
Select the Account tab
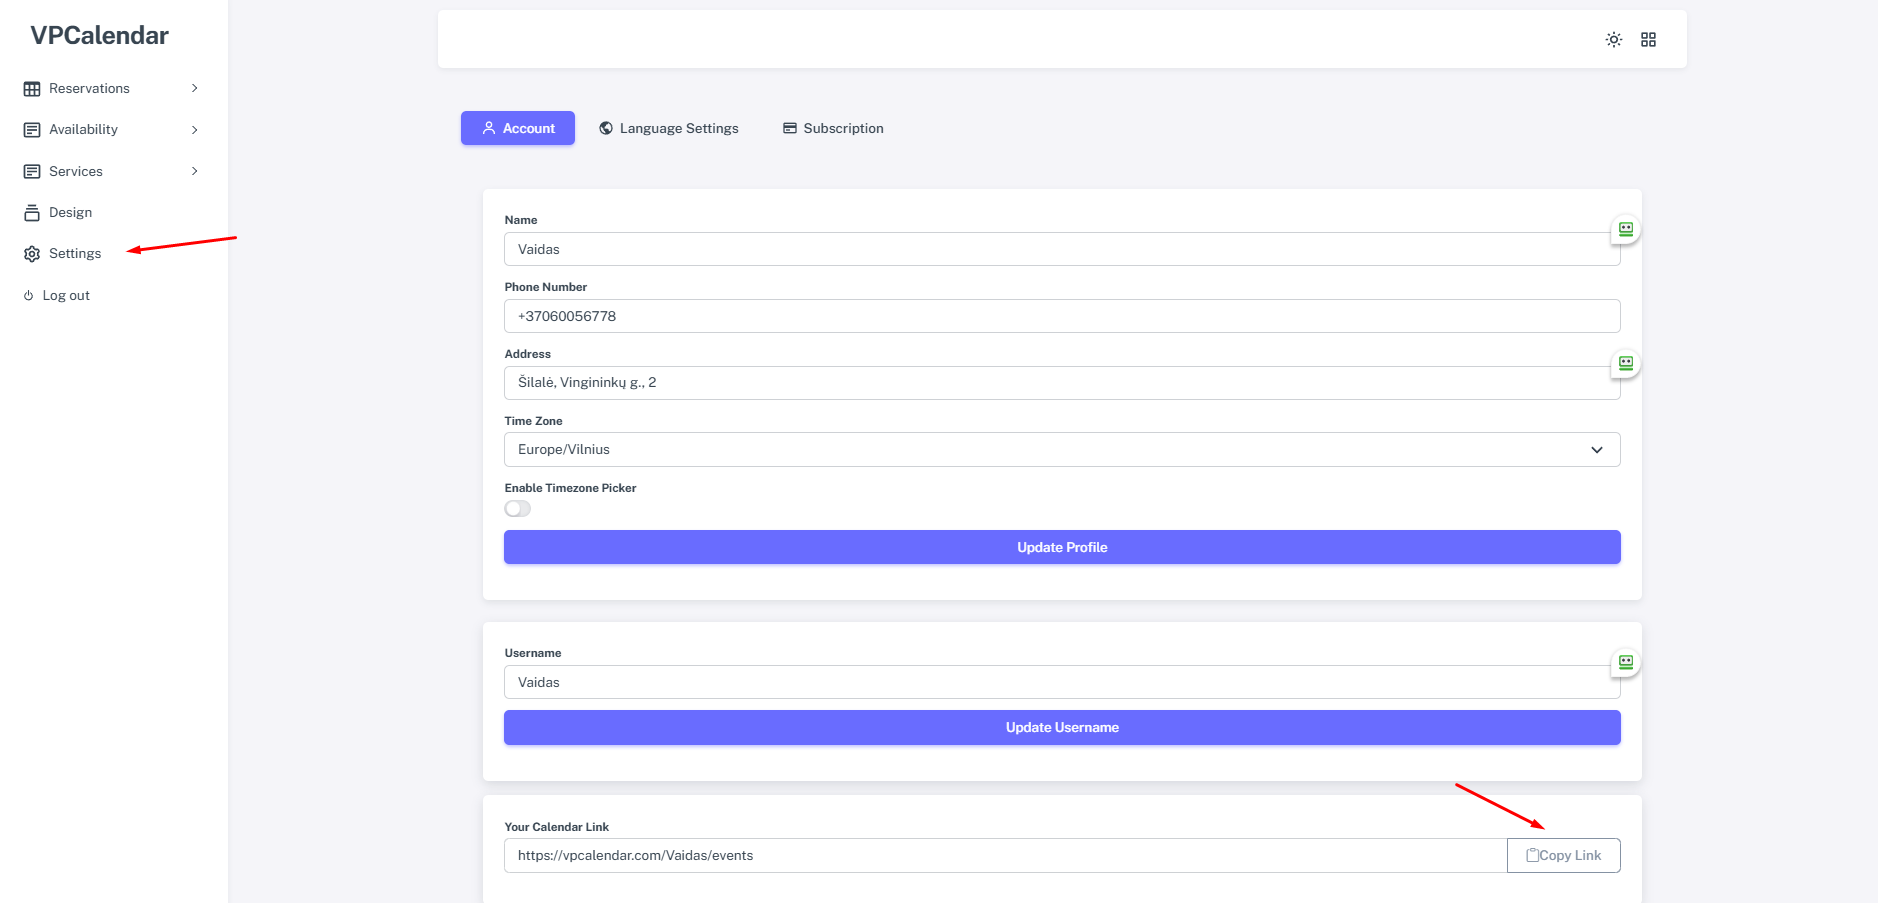tap(517, 128)
